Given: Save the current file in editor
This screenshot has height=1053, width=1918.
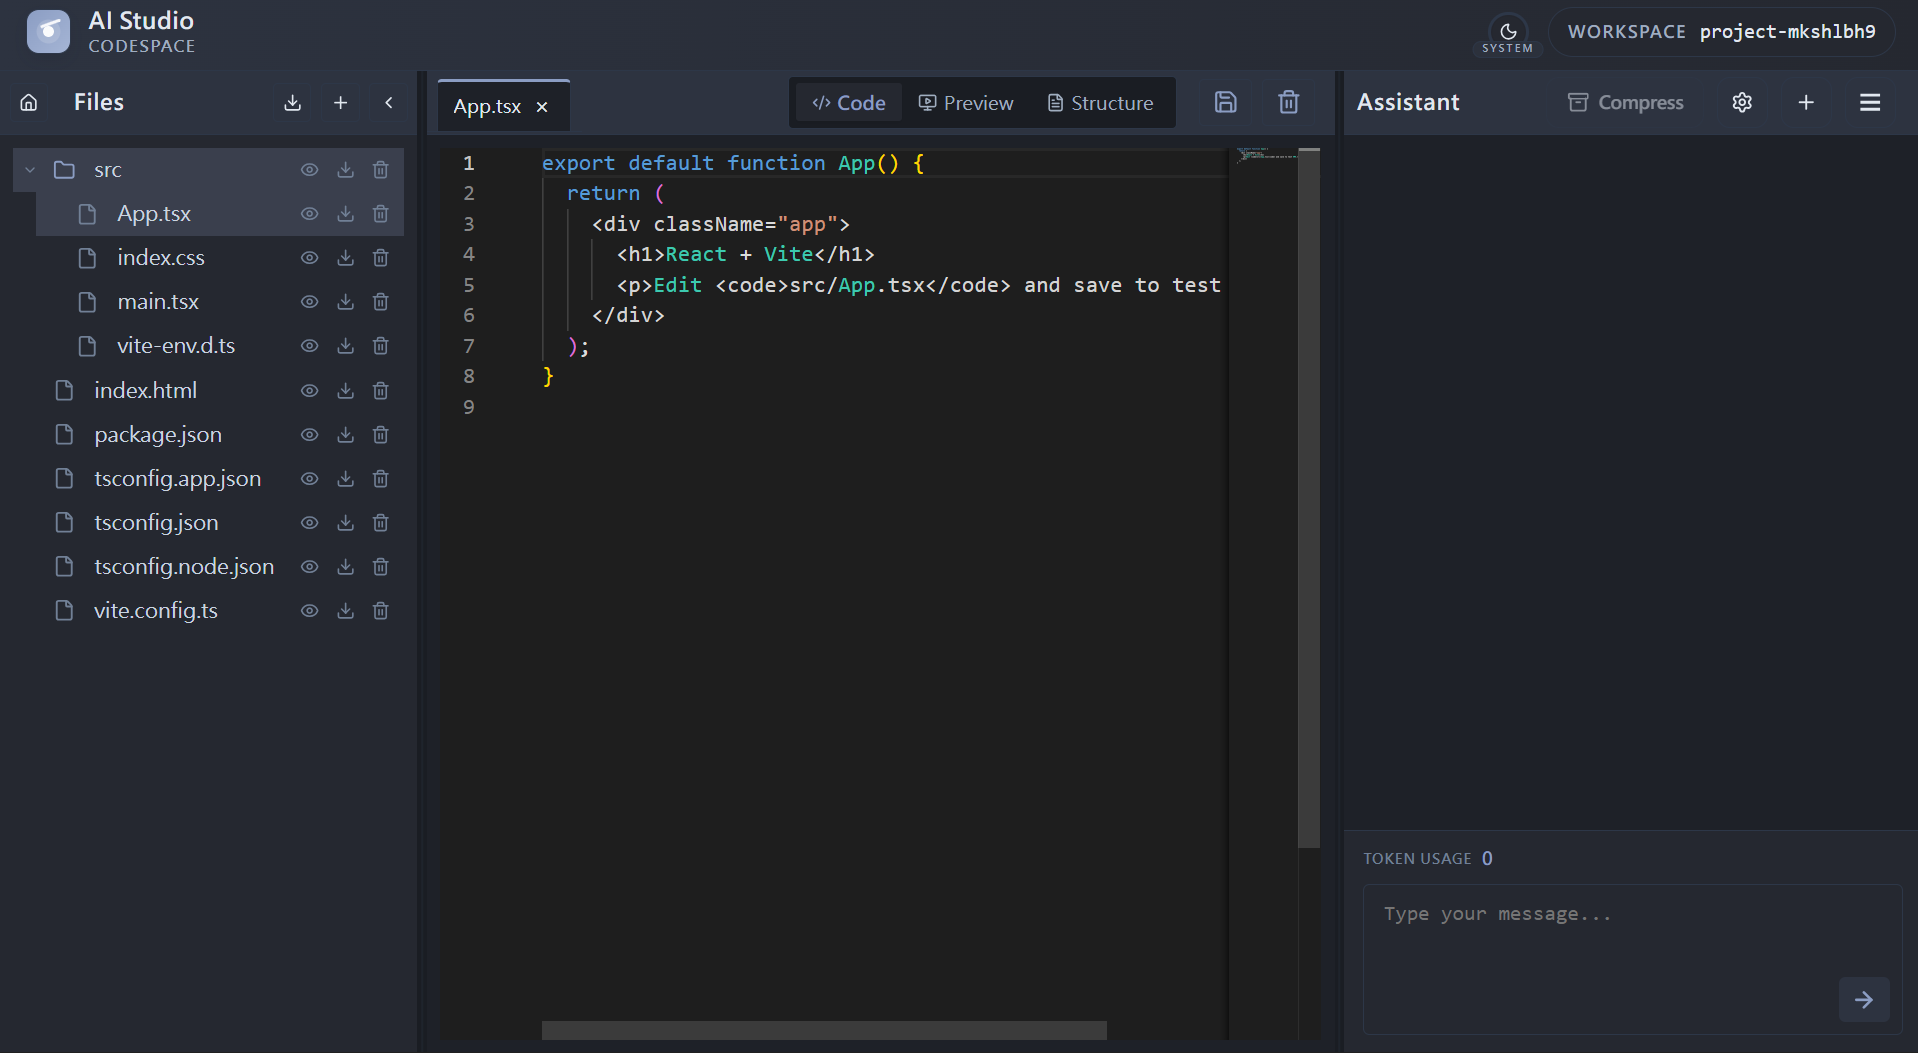Looking at the screenshot, I should coord(1225,102).
